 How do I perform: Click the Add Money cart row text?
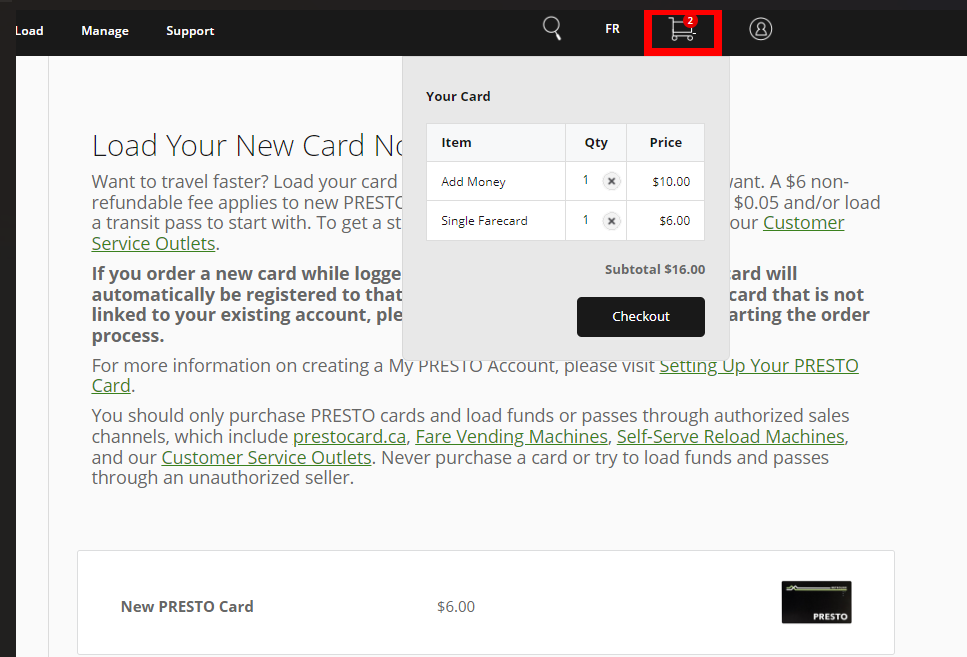pyautogui.click(x=473, y=181)
